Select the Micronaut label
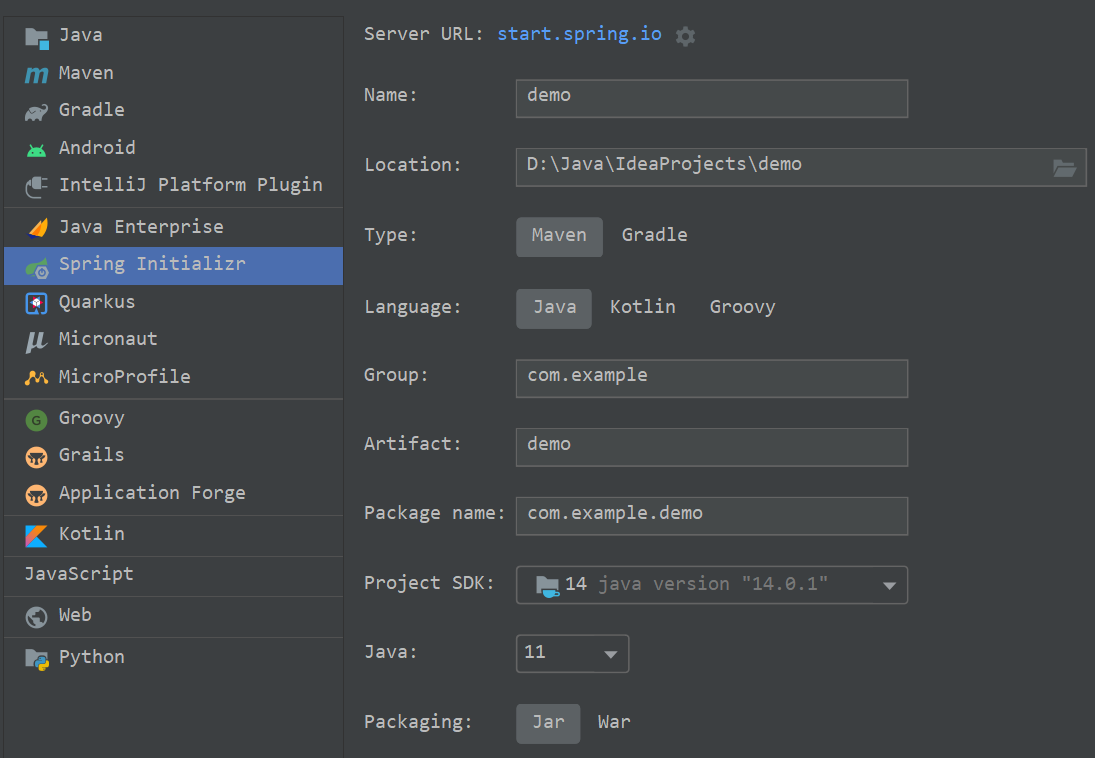 (108, 339)
